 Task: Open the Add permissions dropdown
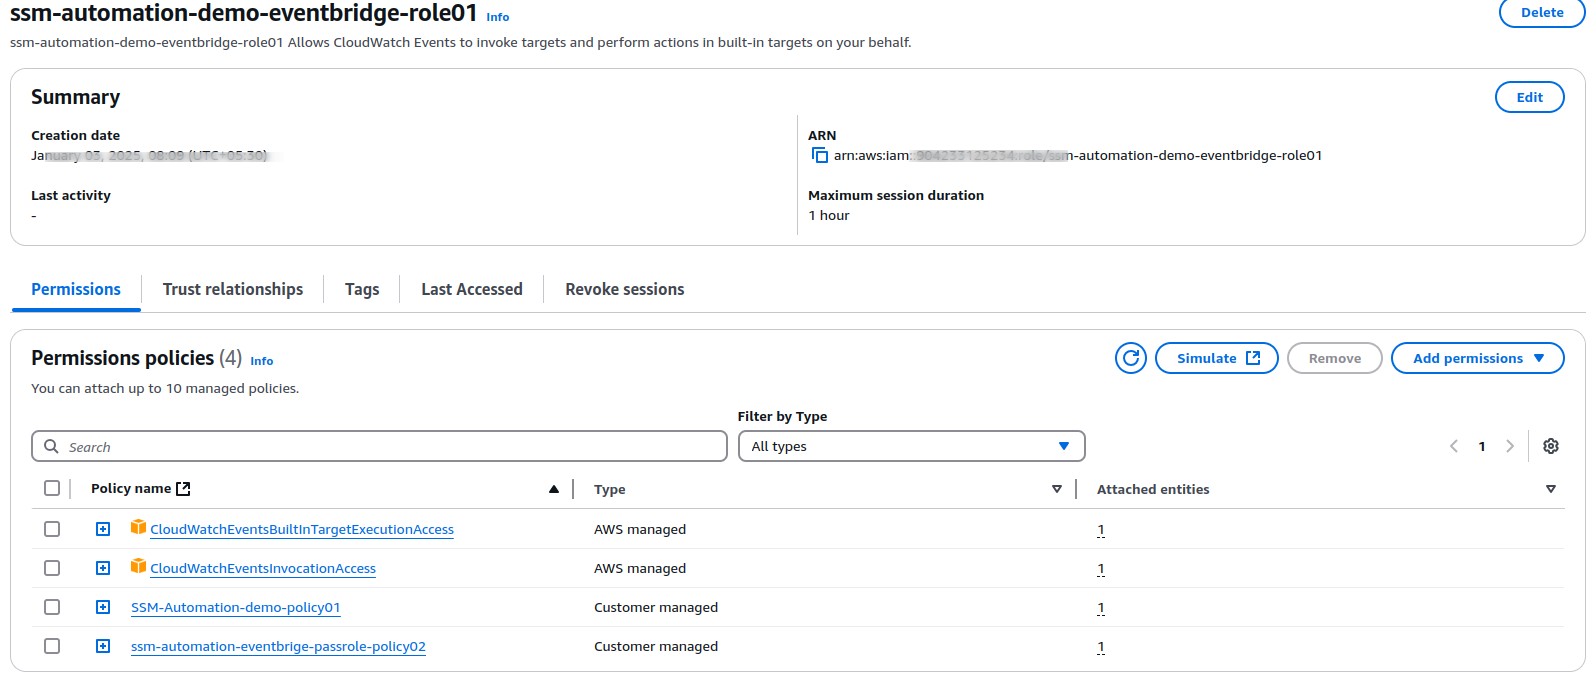1477,358
